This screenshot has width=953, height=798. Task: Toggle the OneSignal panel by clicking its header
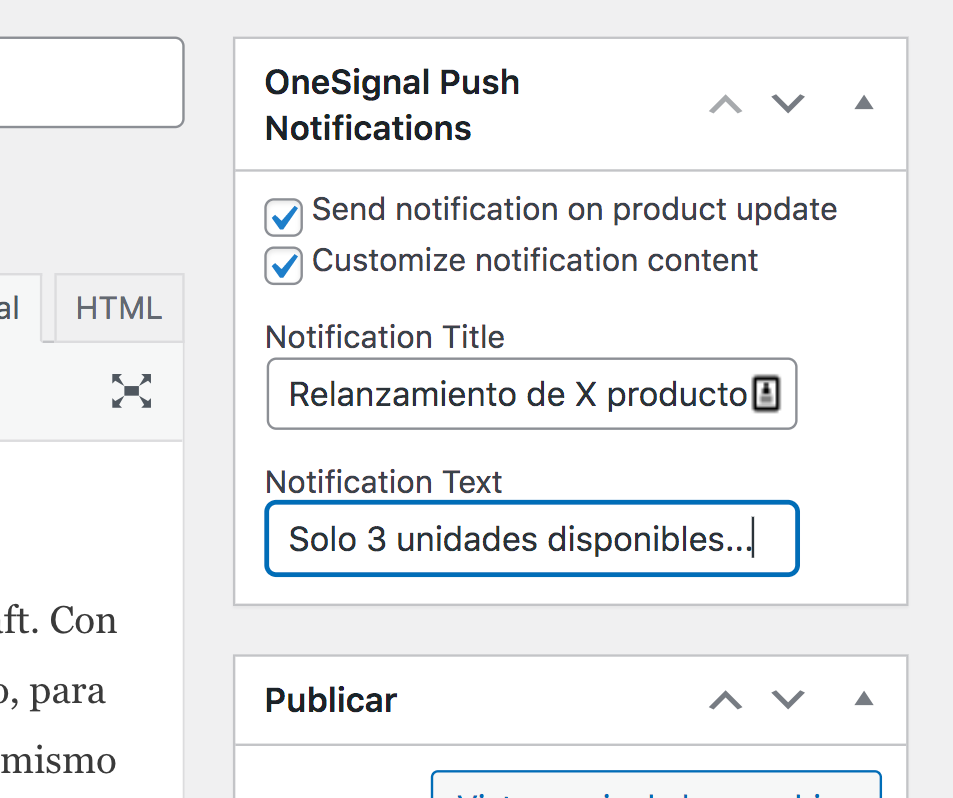pyautogui.click(x=392, y=104)
